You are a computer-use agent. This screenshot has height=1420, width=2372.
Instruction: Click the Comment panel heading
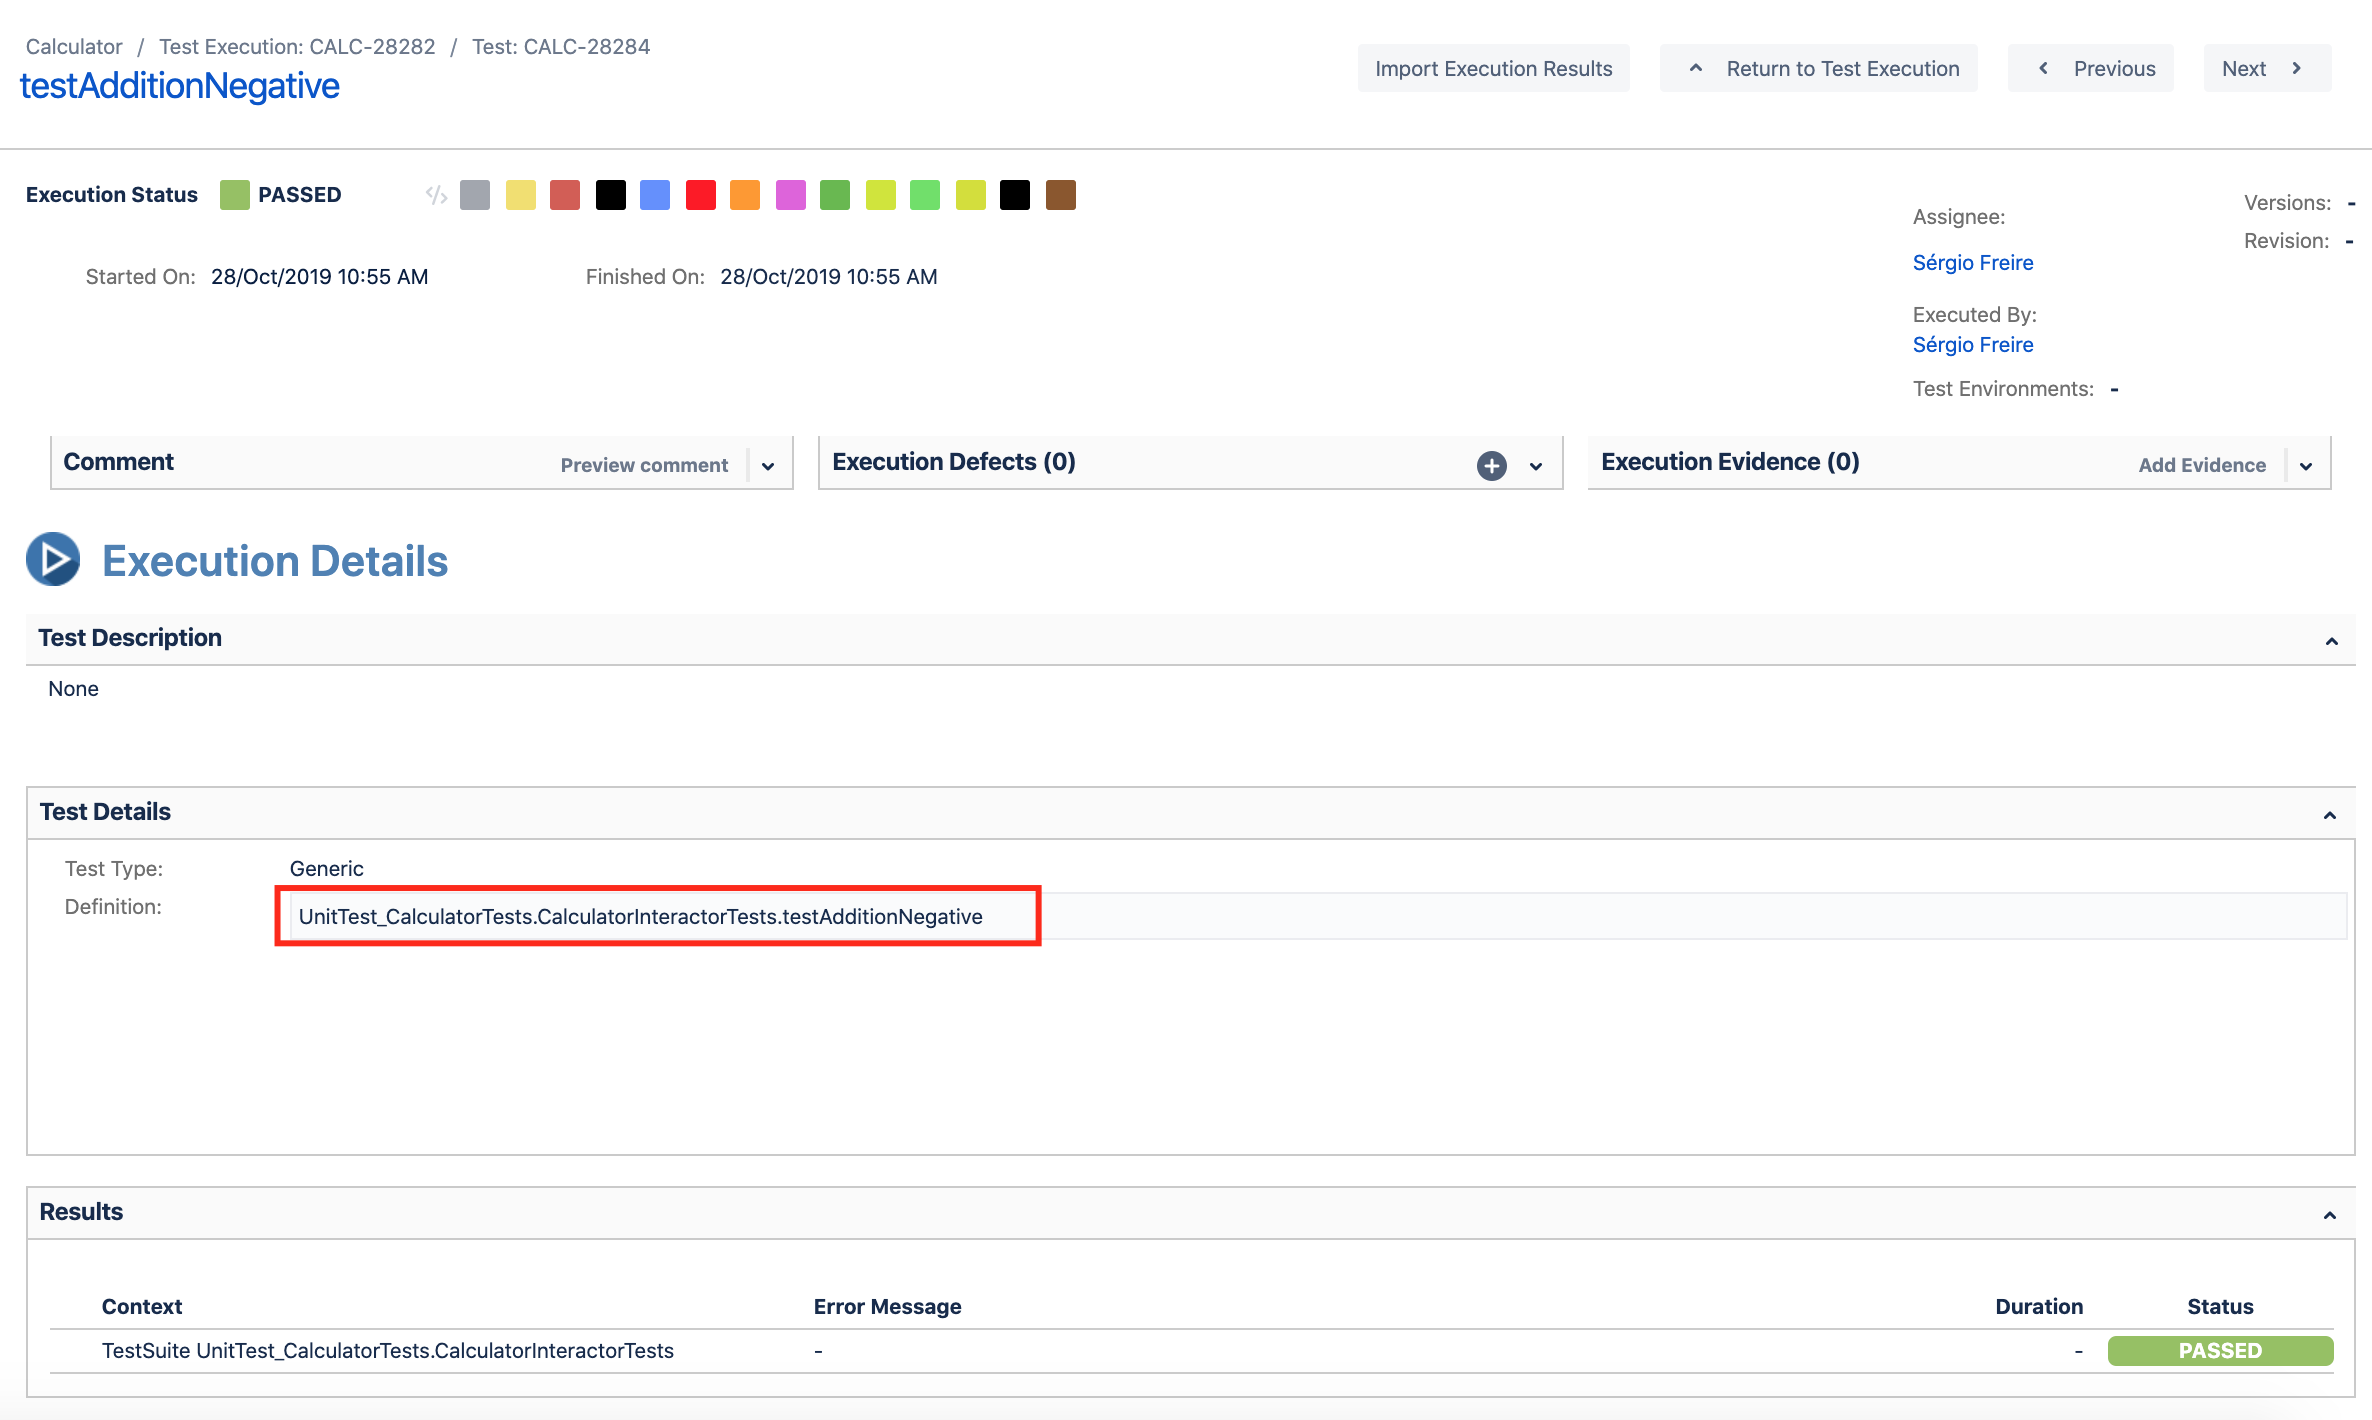[118, 461]
